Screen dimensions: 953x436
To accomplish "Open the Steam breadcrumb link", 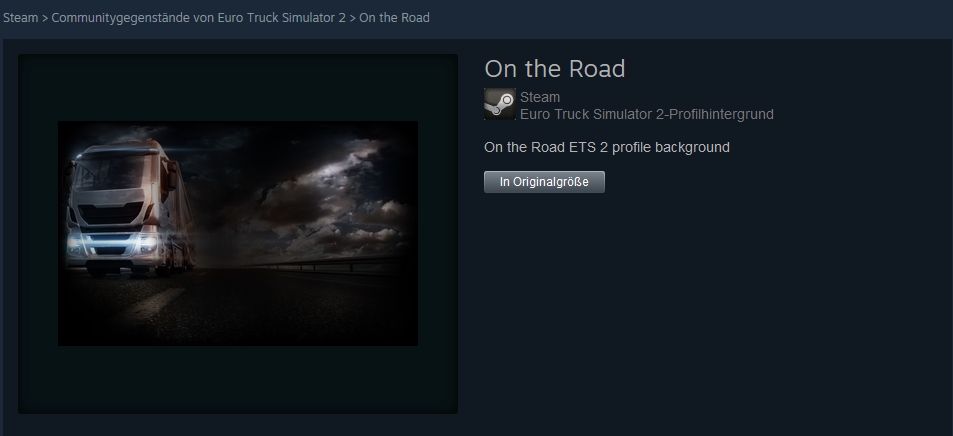I will tap(20, 18).
